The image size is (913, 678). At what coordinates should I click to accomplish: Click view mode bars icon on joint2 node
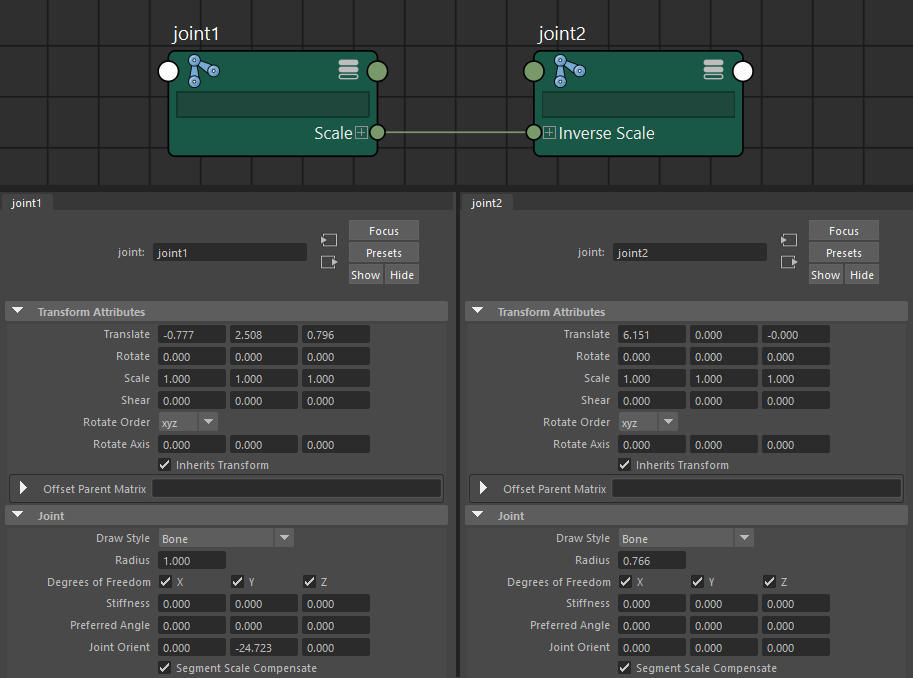pyautogui.click(x=713, y=69)
